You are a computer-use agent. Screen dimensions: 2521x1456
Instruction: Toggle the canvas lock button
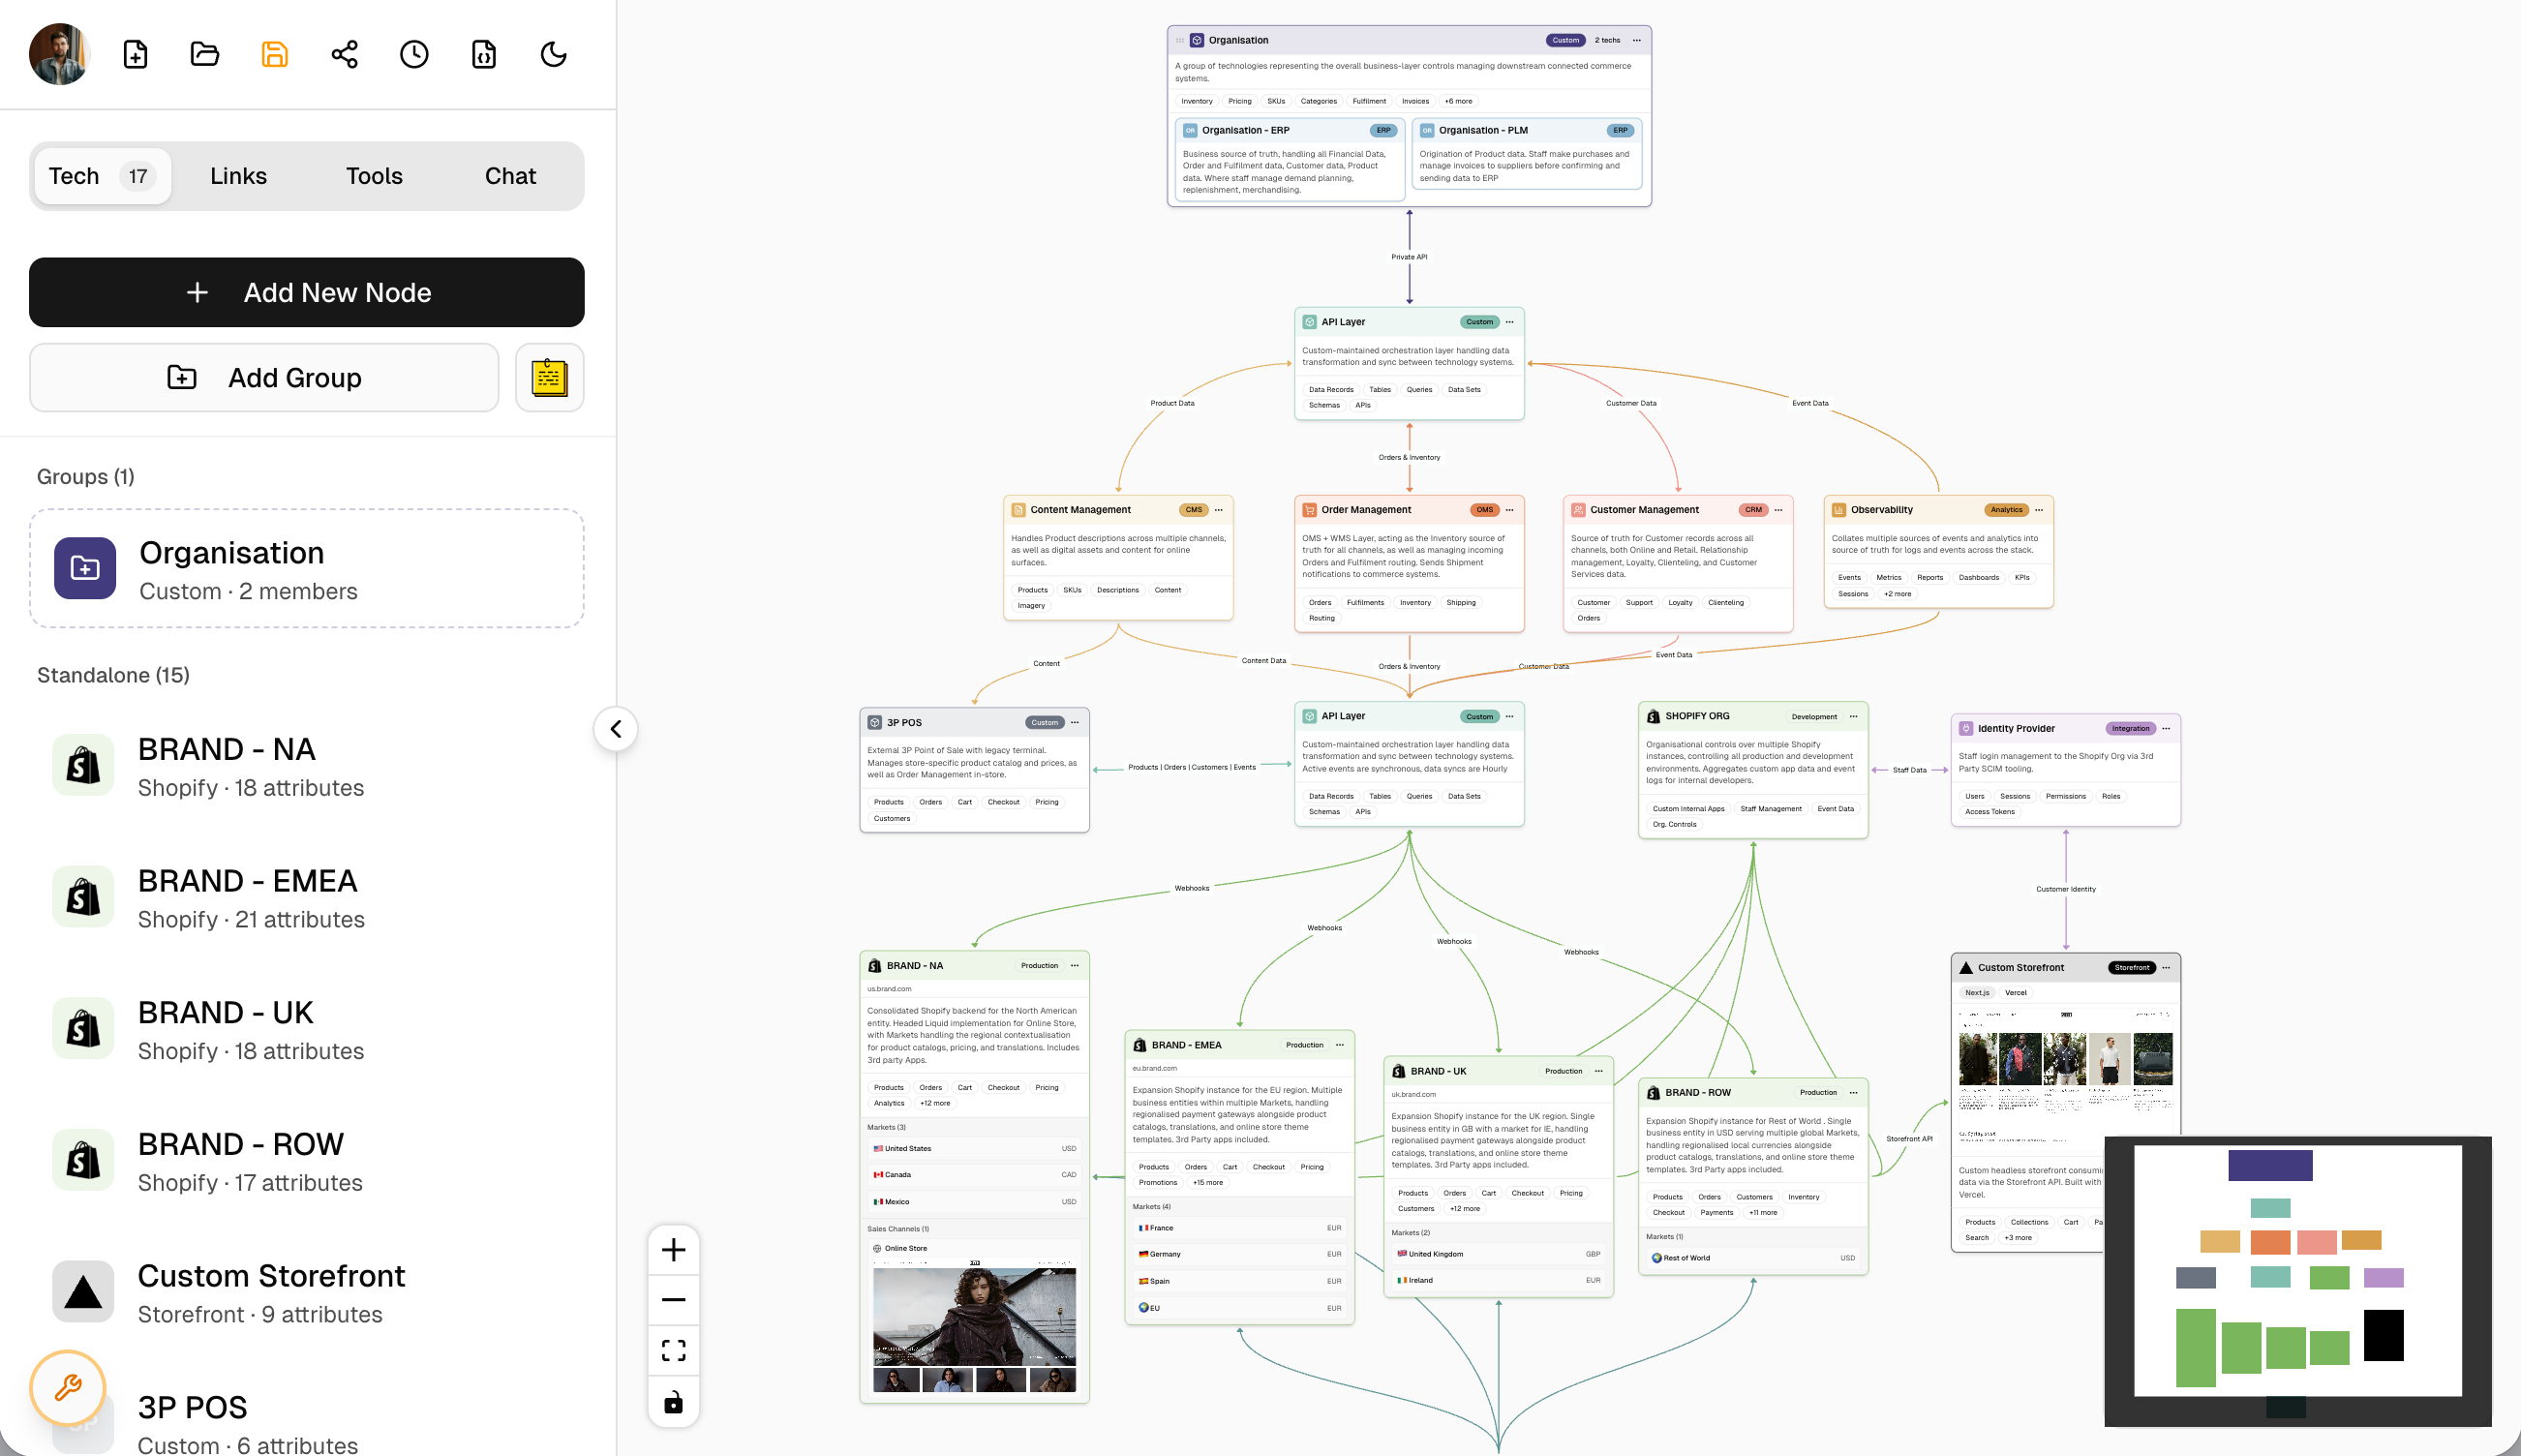(674, 1401)
